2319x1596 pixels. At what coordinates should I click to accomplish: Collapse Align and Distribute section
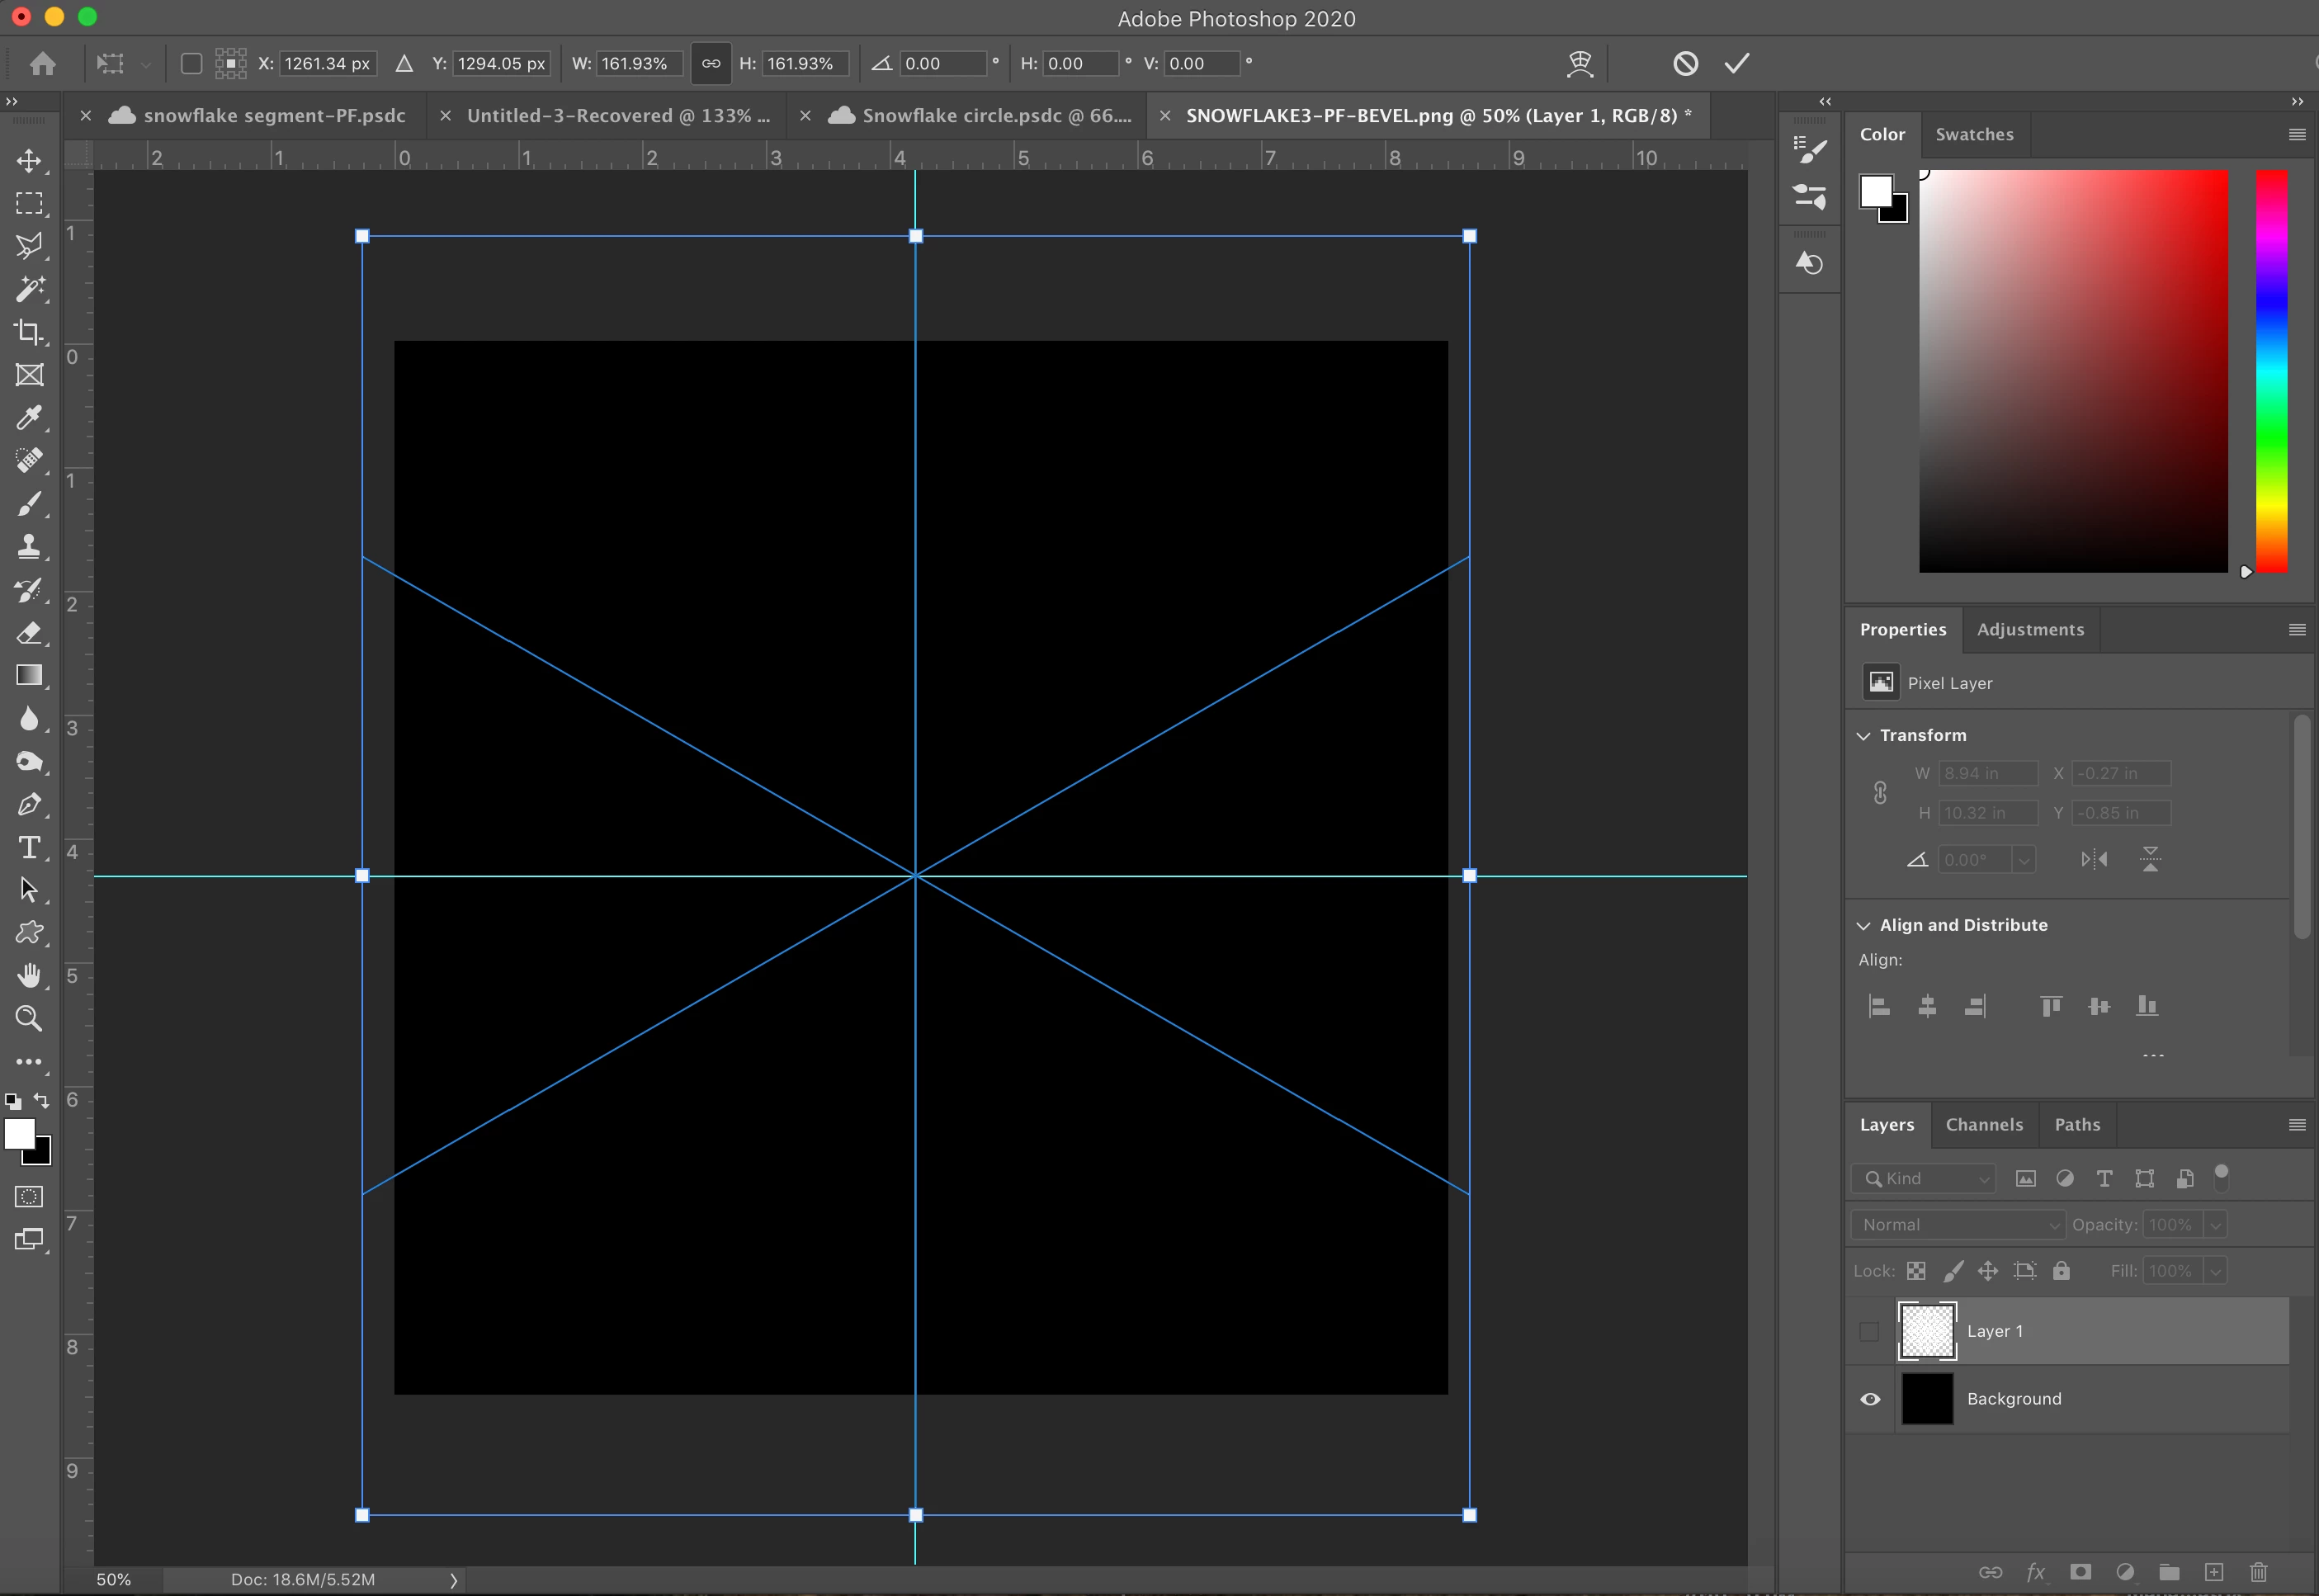pyautogui.click(x=1863, y=926)
